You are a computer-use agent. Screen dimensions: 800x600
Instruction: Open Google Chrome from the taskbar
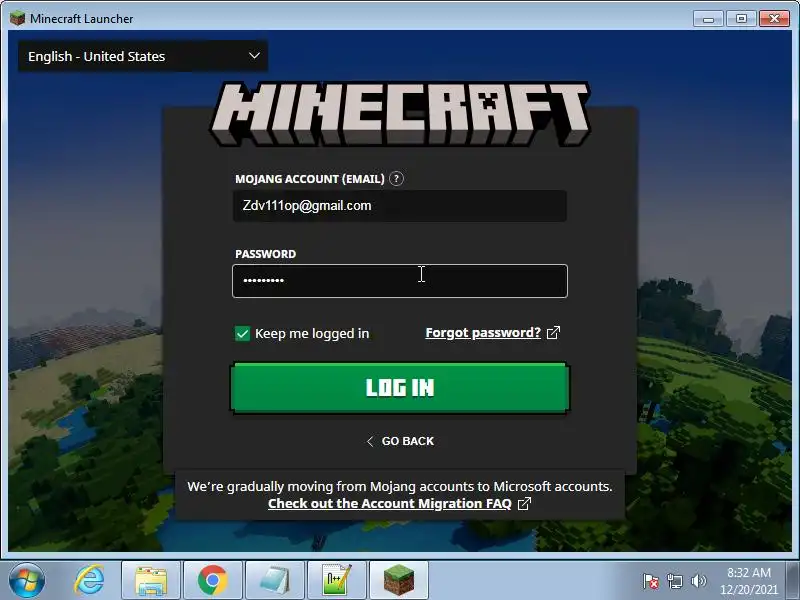tap(213, 580)
